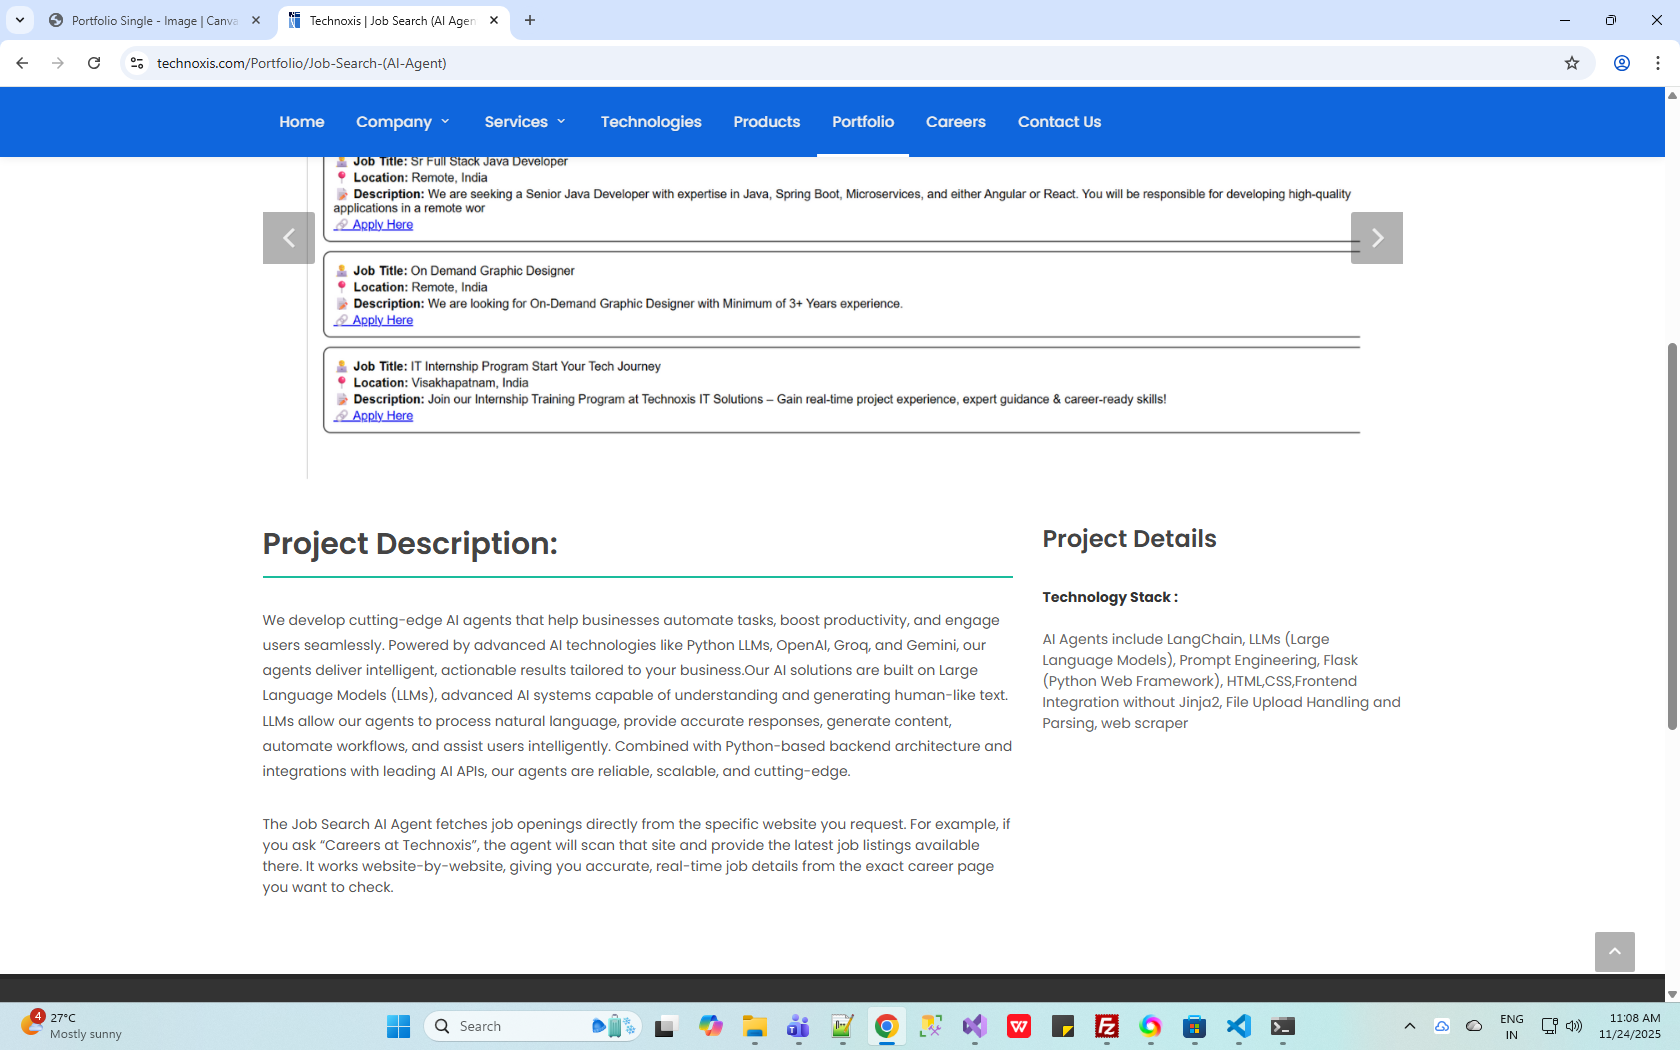Open the tab search dropdown arrow
1680x1050 pixels.
tap(20, 20)
